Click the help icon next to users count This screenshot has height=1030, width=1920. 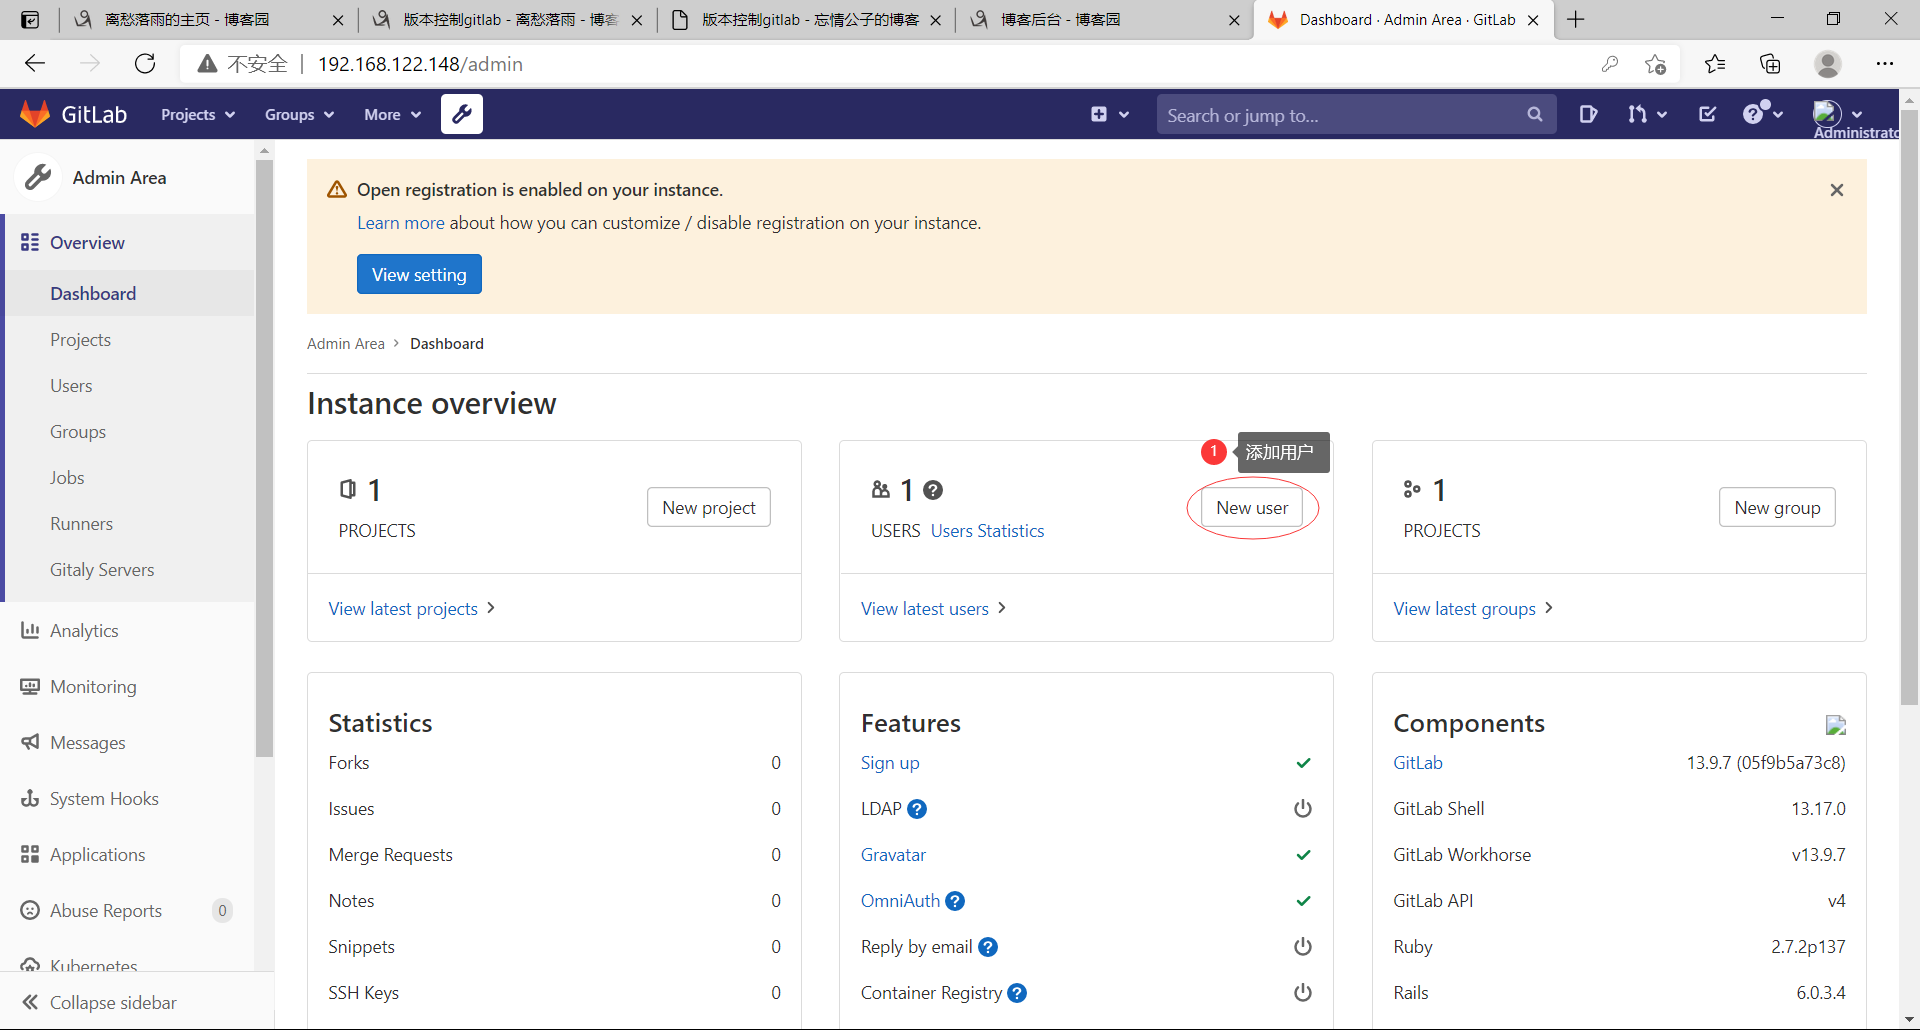(x=933, y=490)
